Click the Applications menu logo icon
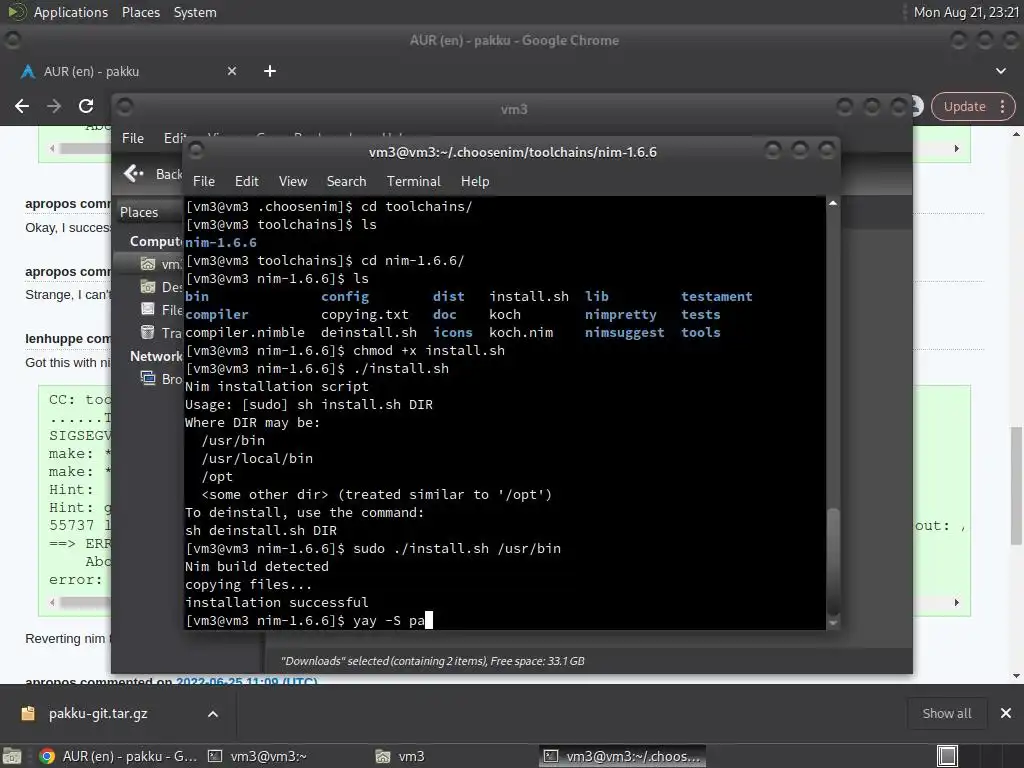 pos(16,12)
